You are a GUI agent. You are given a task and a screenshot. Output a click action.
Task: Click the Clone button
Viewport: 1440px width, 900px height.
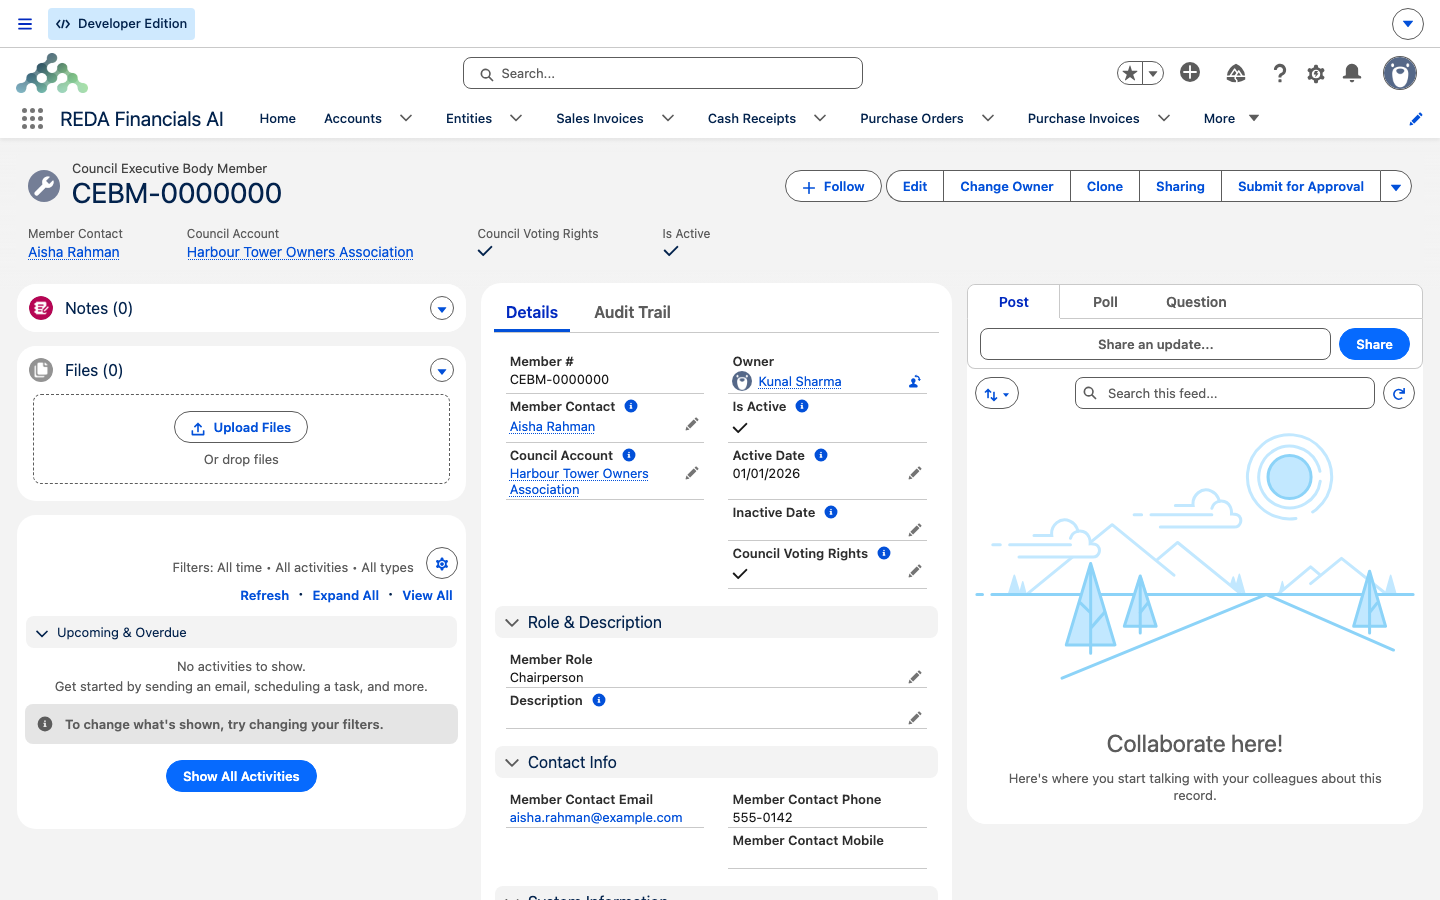pyautogui.click(x=1105, y=187)
